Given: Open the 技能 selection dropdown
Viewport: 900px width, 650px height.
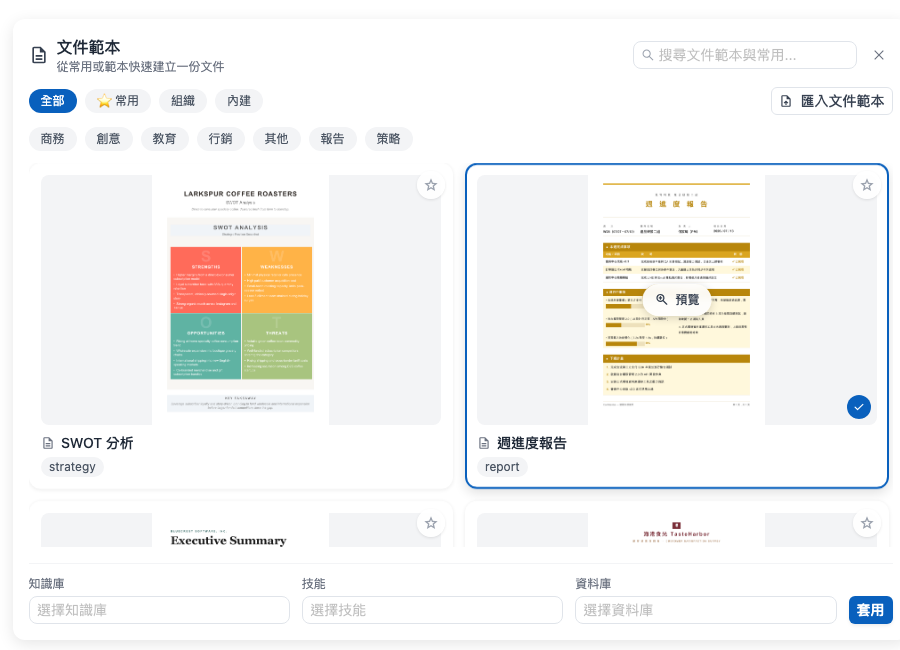Looking at the screenshot, I should (432, 610).
